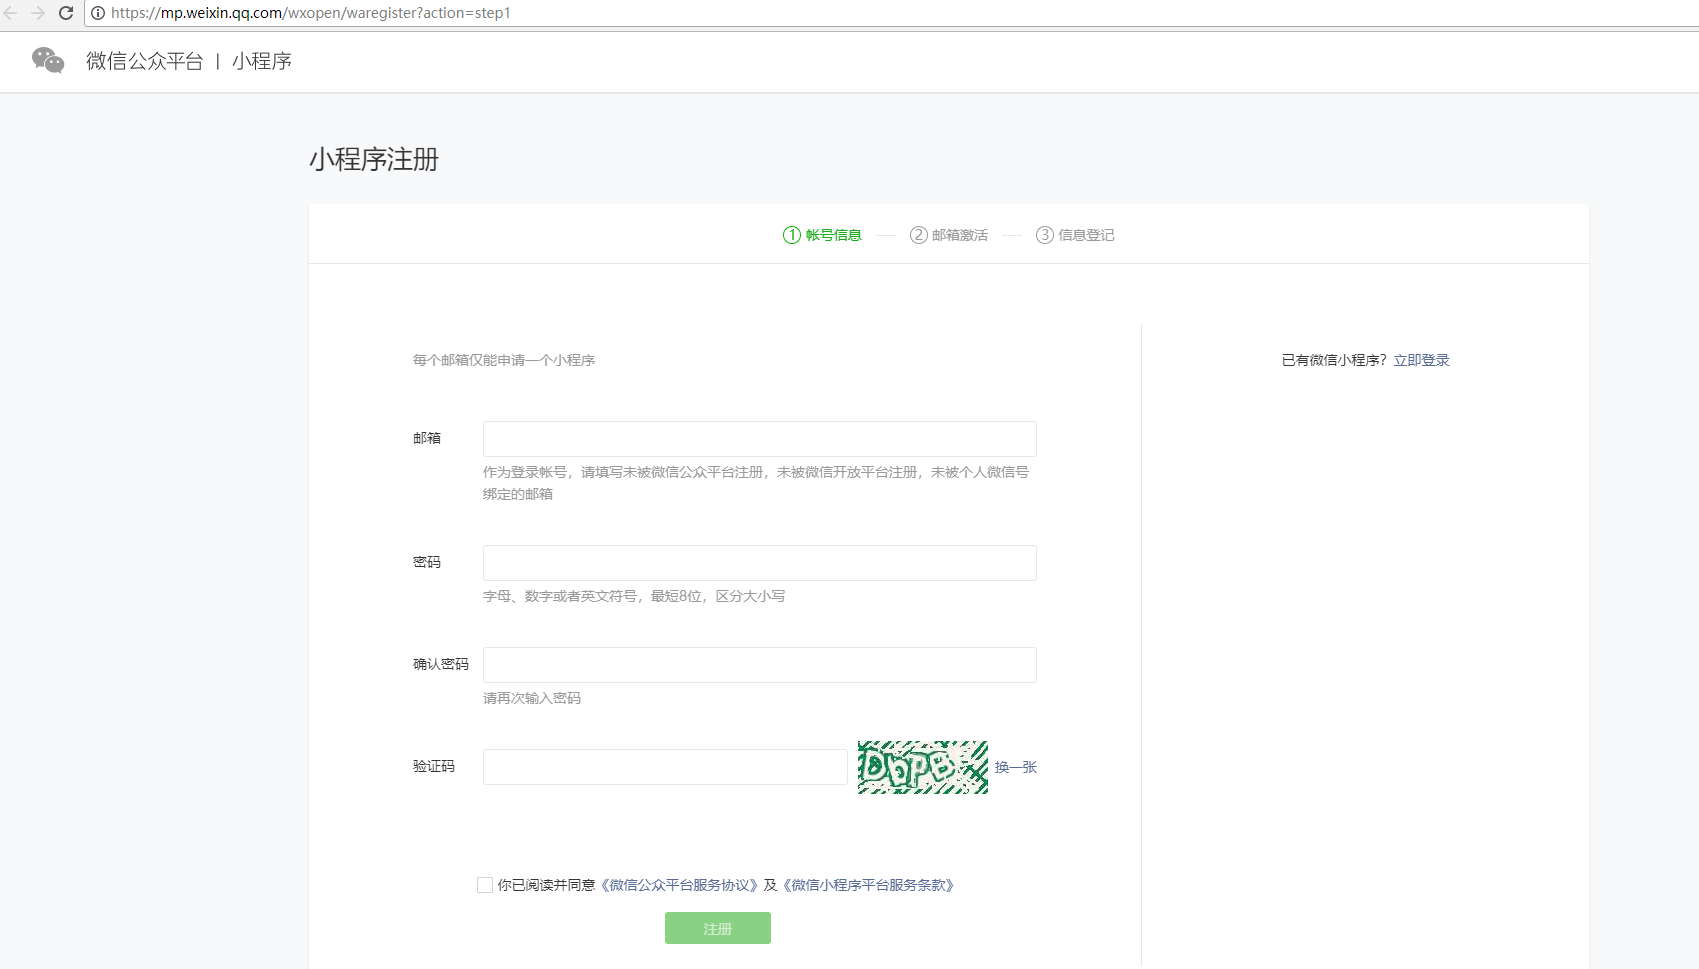Tick the 你已阅读并同意 agreement checkbox
Viewport: 1699px width, 969px height.
point(485,885)
